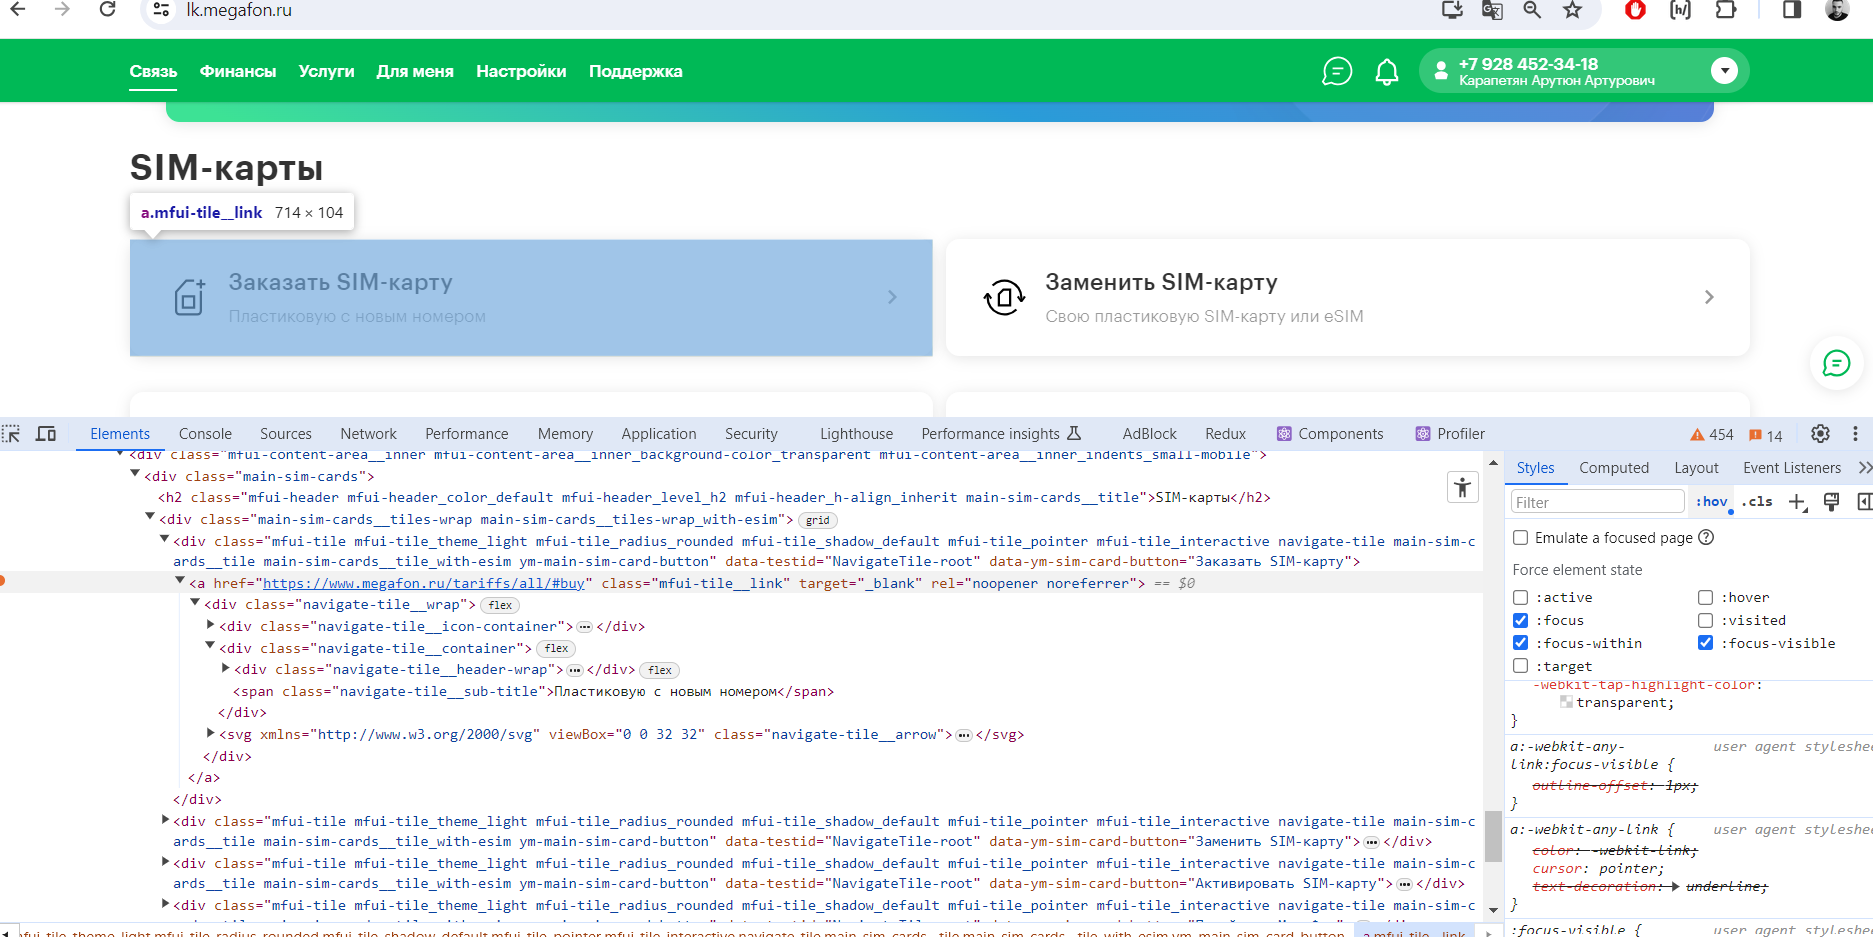Click the SIM card icon in the Заказать SIM-карту tile
Viewport: 1873px width, 937px height.
pos(189,297)
